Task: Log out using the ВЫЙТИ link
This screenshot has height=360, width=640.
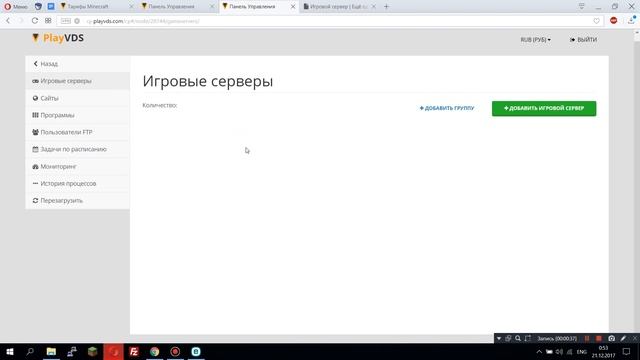Action: [x=583, y=40]
